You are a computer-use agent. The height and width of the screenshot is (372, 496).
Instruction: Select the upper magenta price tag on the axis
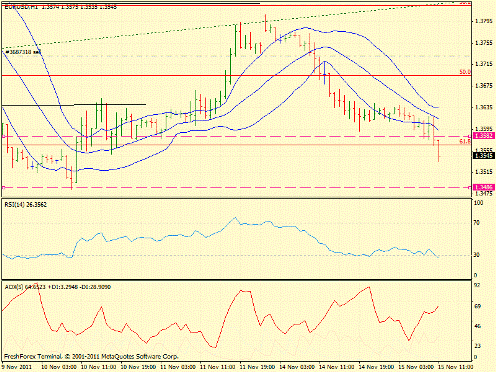(484, 136)
